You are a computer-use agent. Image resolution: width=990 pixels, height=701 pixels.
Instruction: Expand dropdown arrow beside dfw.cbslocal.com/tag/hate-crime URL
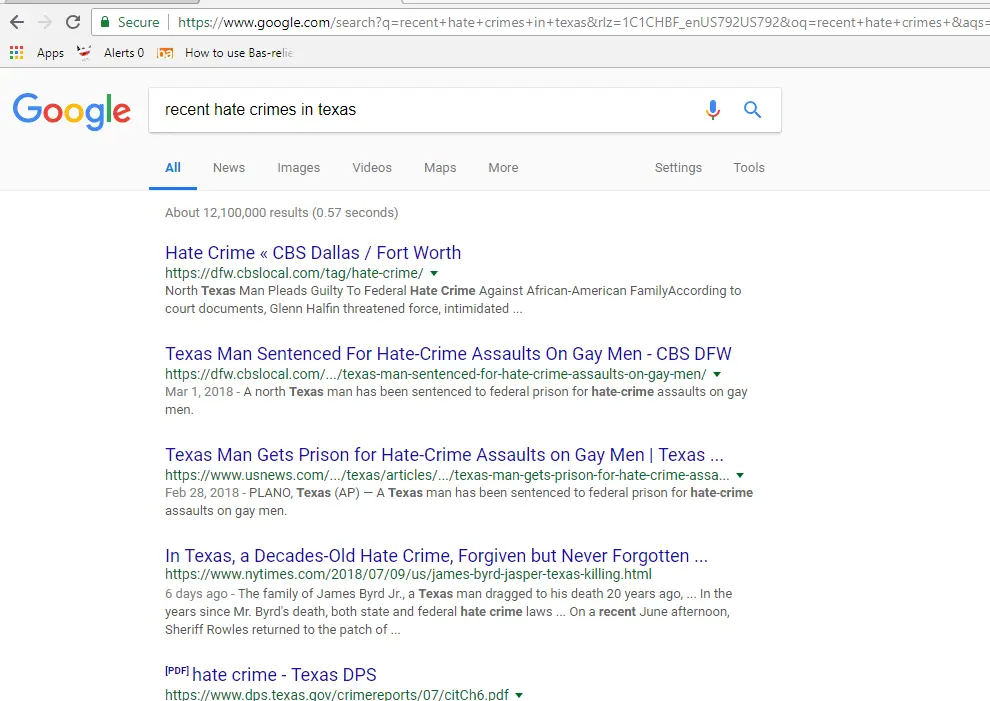(434, 273)
